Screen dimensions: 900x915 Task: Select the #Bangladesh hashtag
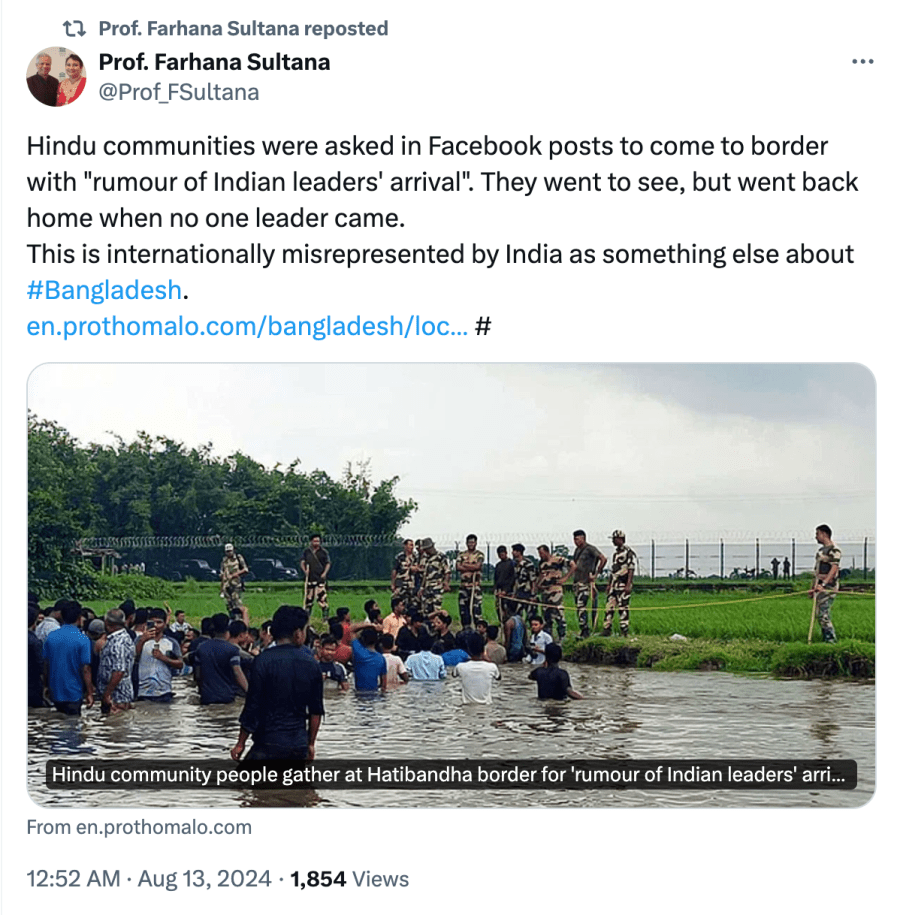[x=105, y=291]
